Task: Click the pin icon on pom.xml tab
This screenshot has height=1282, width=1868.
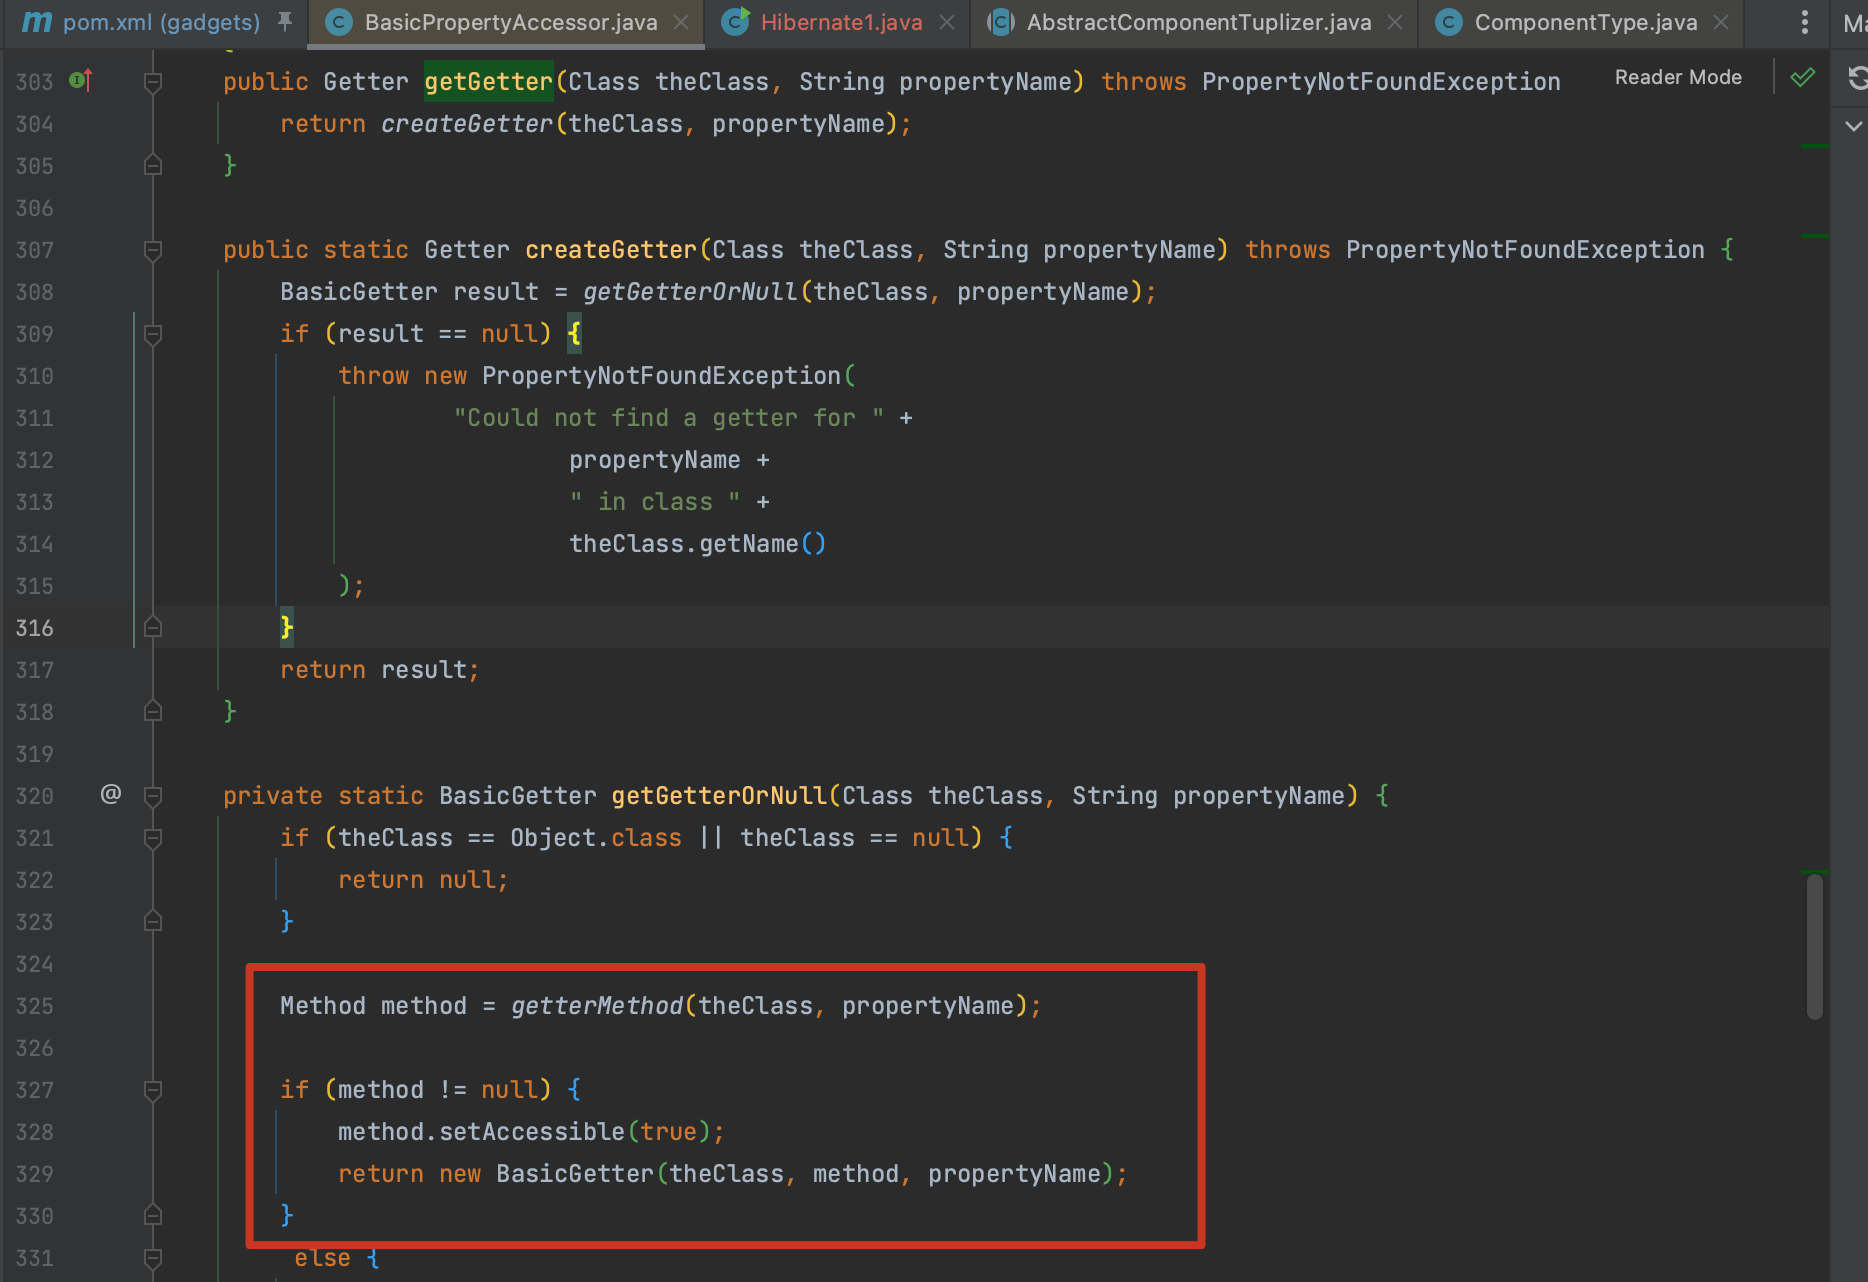Action: 285,21
